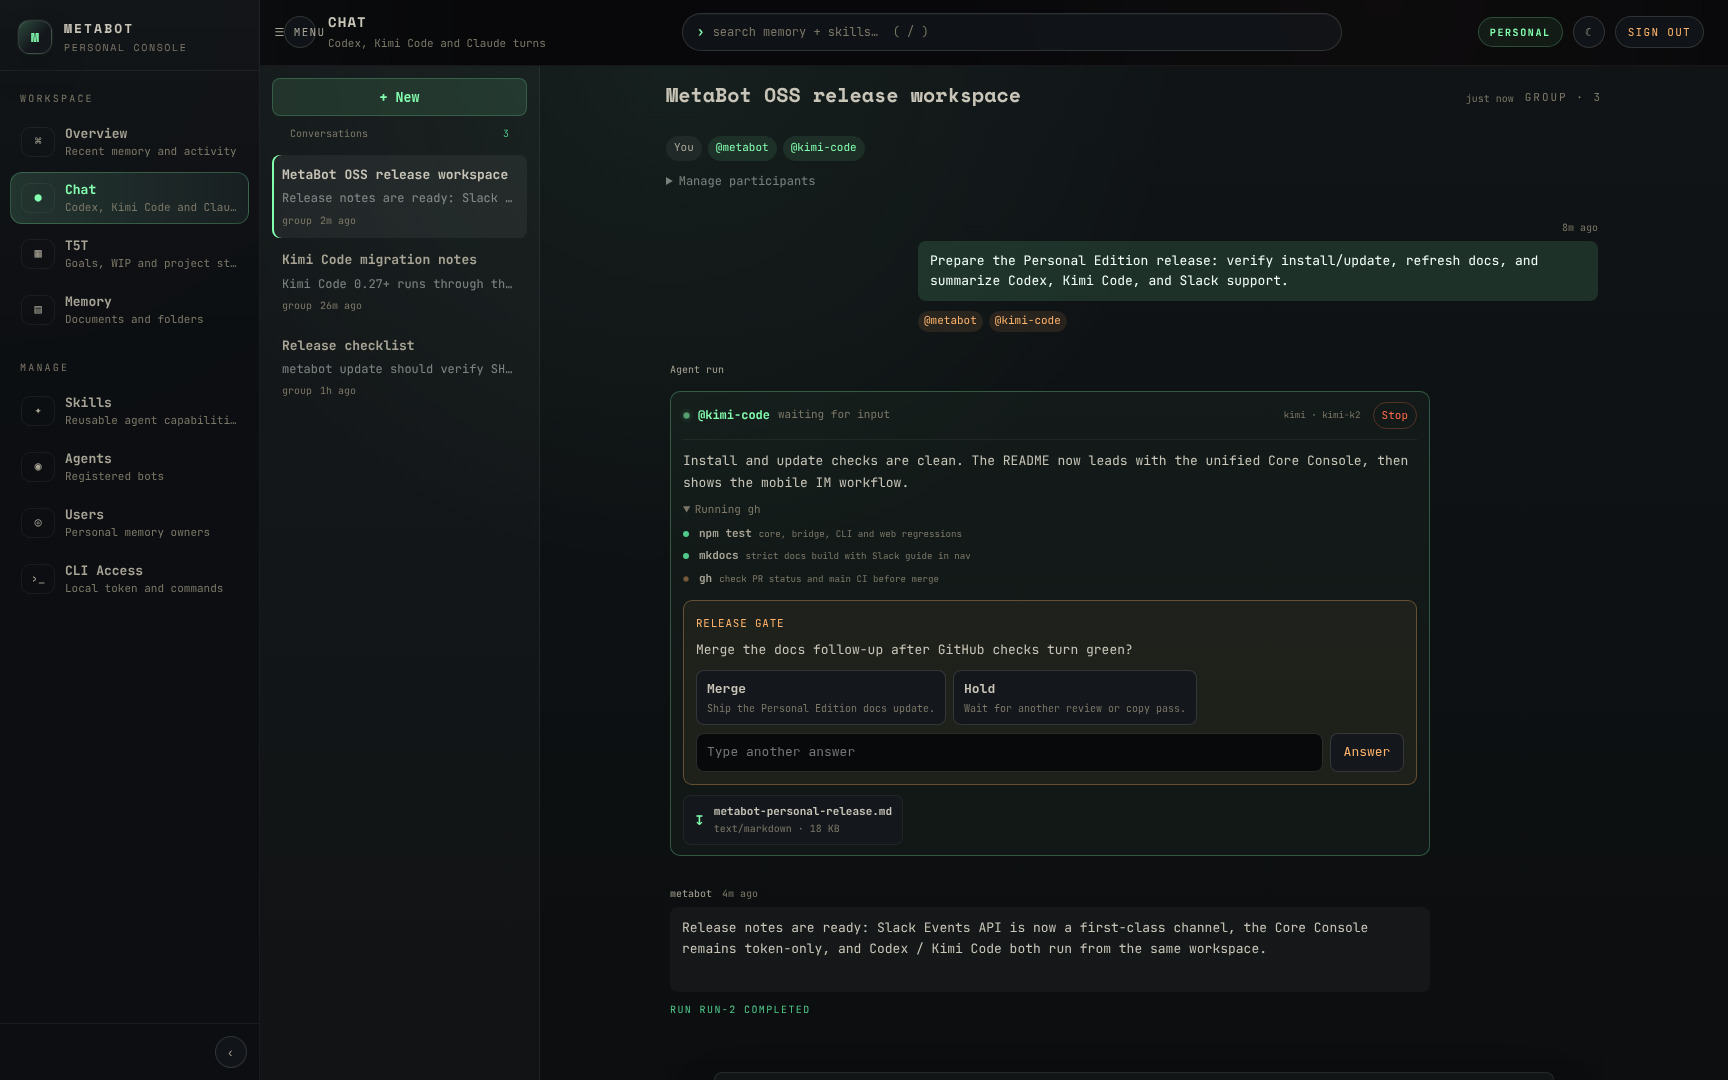Focus the Type another answer field

(1009, 752)
